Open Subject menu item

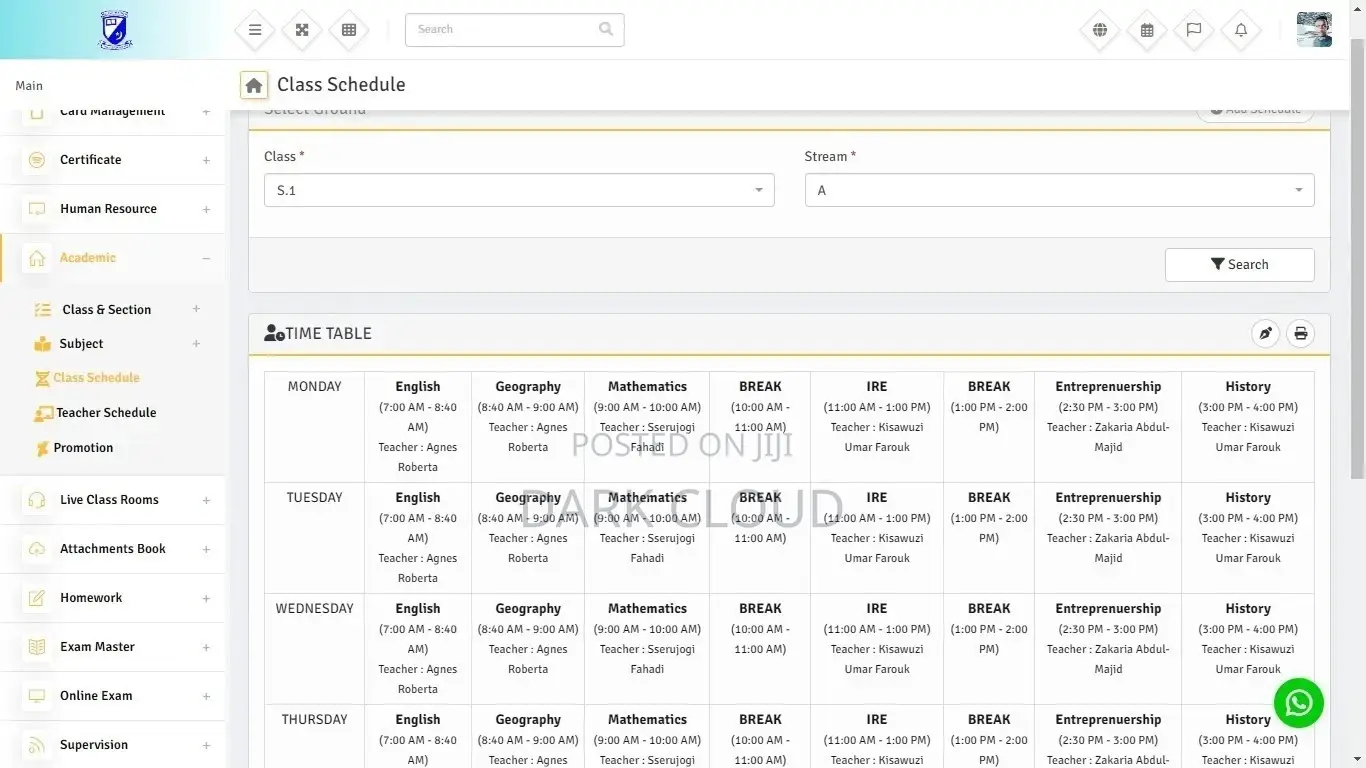click(81, 344)
